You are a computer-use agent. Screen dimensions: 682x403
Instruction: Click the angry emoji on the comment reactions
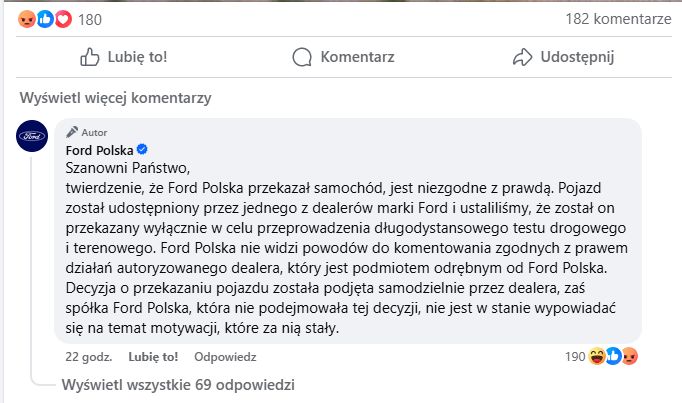(x=630, y=355)
